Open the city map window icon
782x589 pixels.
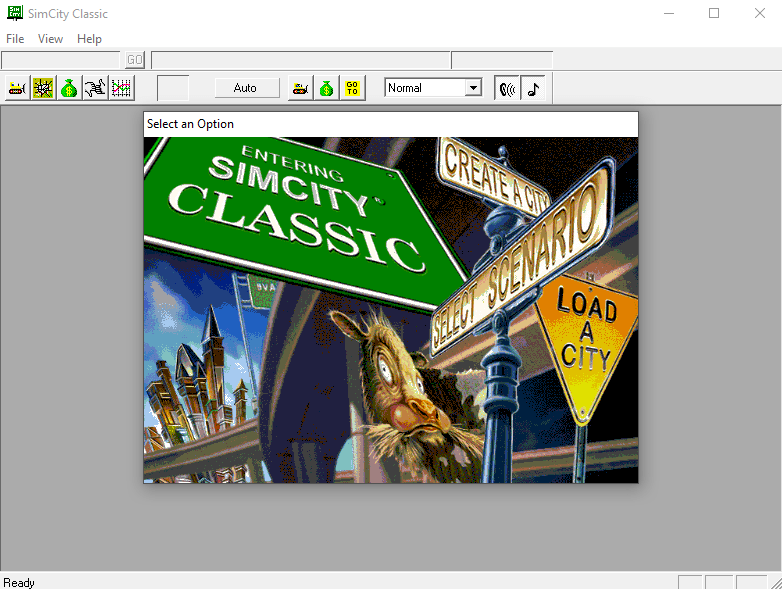[x=43, y=88]
